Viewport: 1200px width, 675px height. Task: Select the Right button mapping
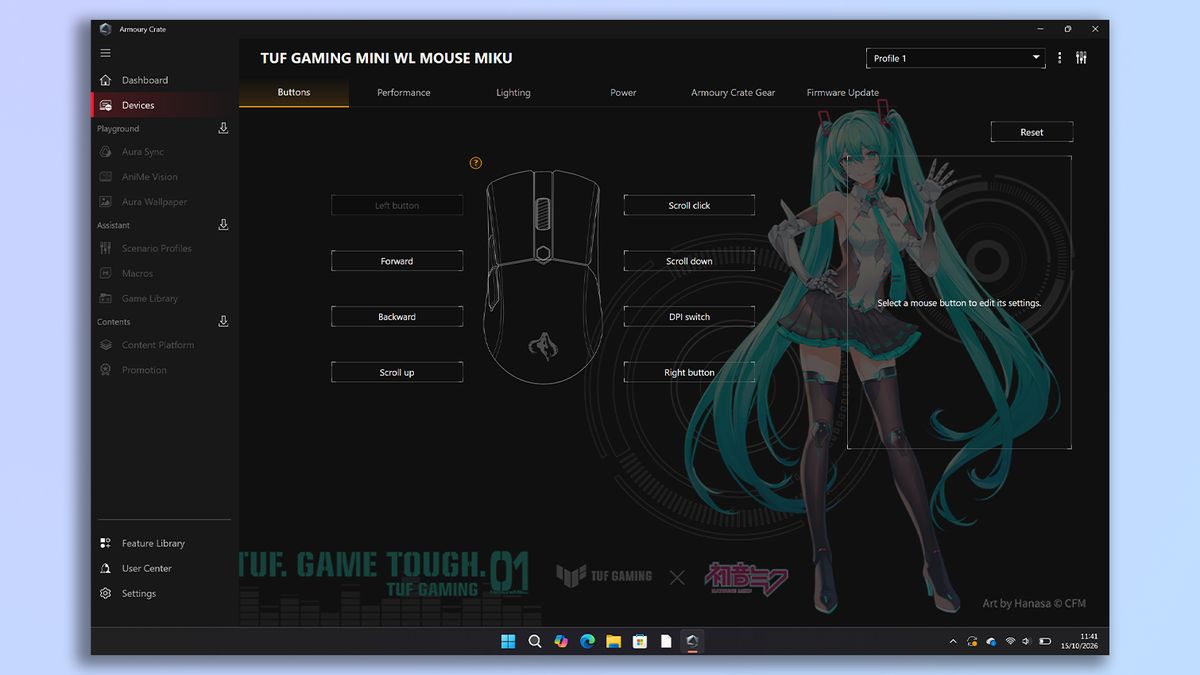pyautogui.click(x=689, y=373)
